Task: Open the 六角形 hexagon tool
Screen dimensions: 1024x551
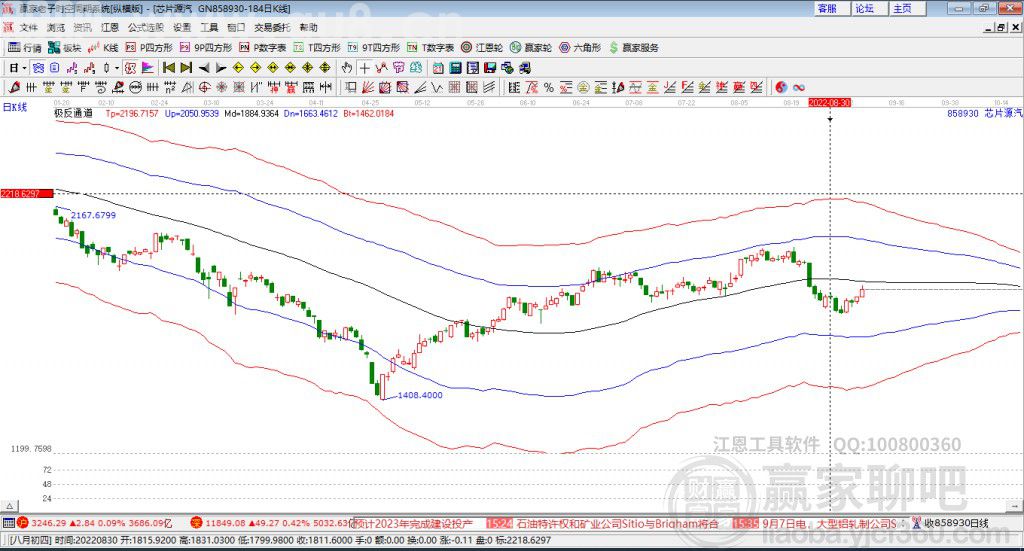Action: point(580,48)
